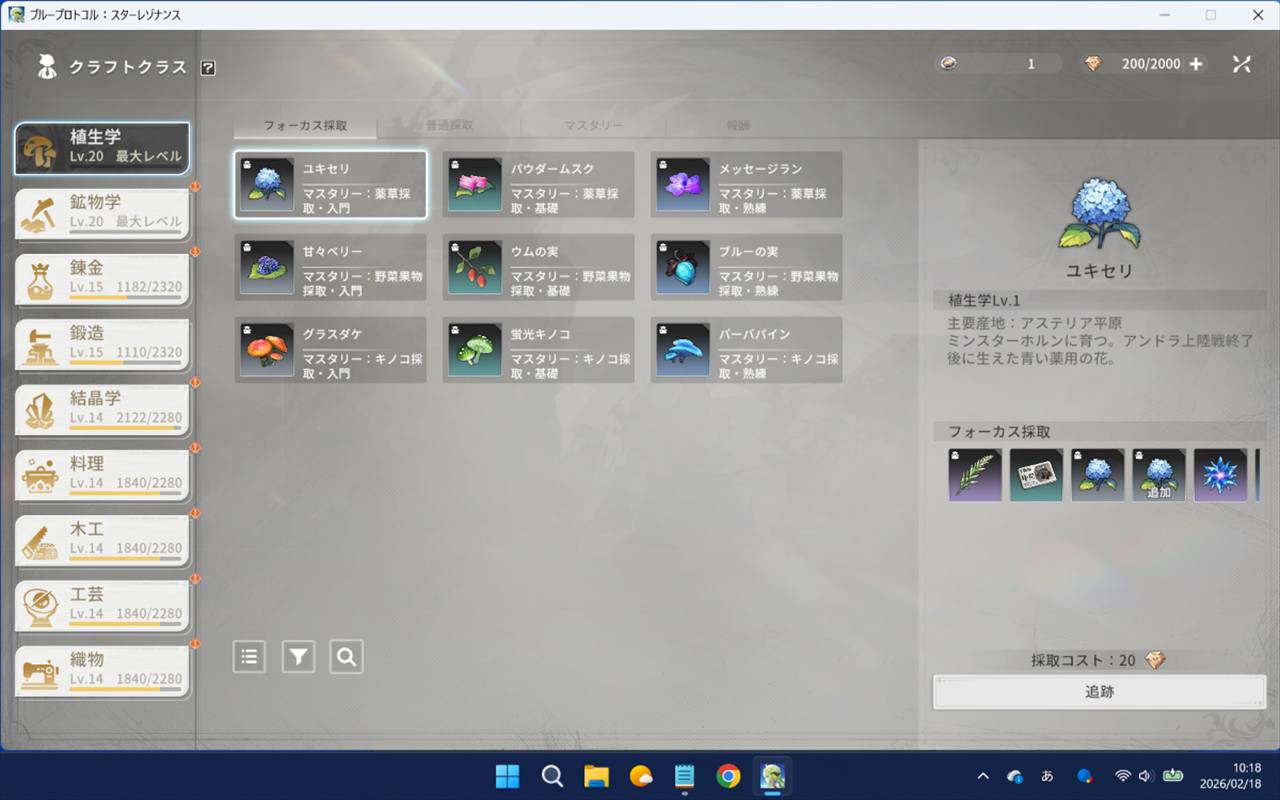Open the マスタリー tab
This screenshot has width=1280, height=800.
pos(593,126)
